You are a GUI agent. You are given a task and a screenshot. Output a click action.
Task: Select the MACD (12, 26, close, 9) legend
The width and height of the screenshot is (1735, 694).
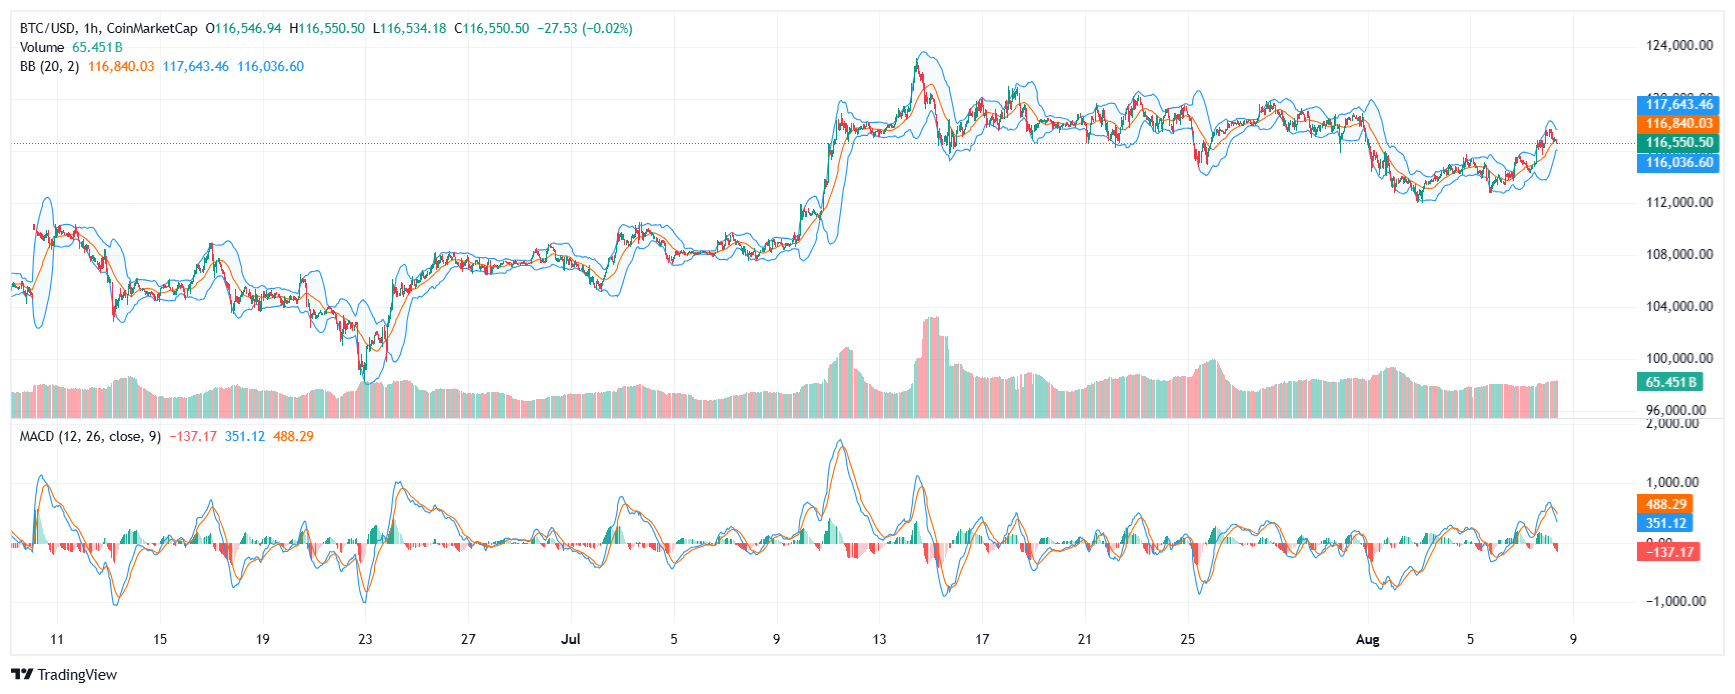pos(90,436)
